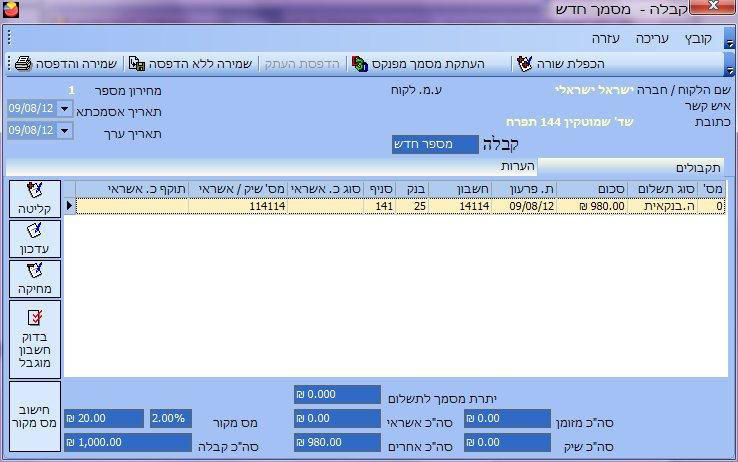
Task: Click the מחירון מספר value 1
Action: click(71, 90)
